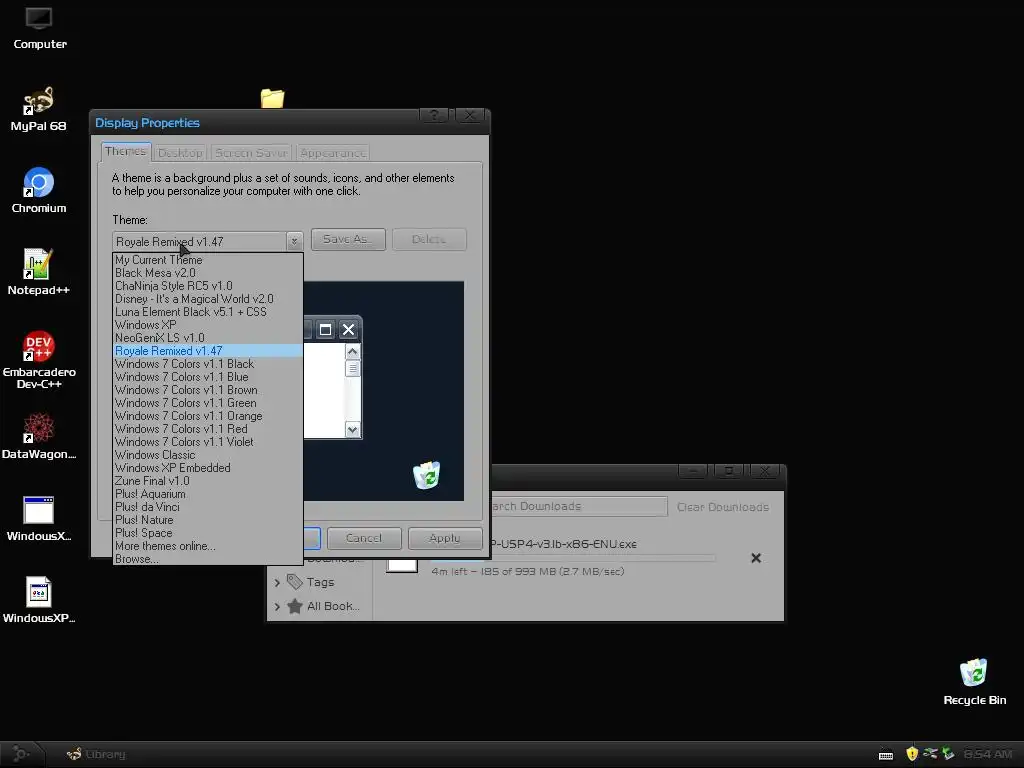
Task: Click the keyboard icon in system tray
Action: coord(886,755)
